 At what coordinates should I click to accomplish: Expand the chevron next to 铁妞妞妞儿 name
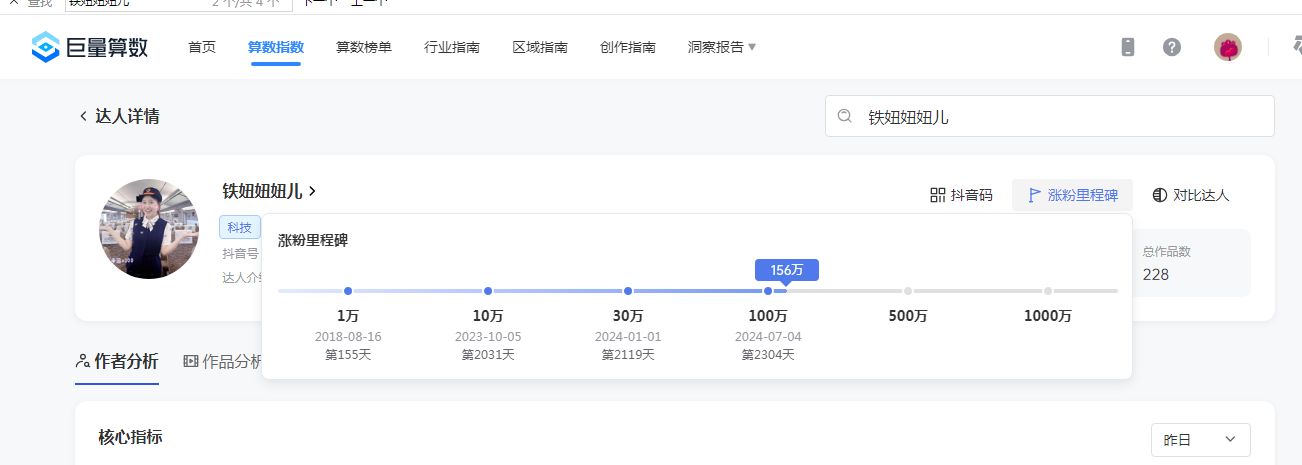313,191
